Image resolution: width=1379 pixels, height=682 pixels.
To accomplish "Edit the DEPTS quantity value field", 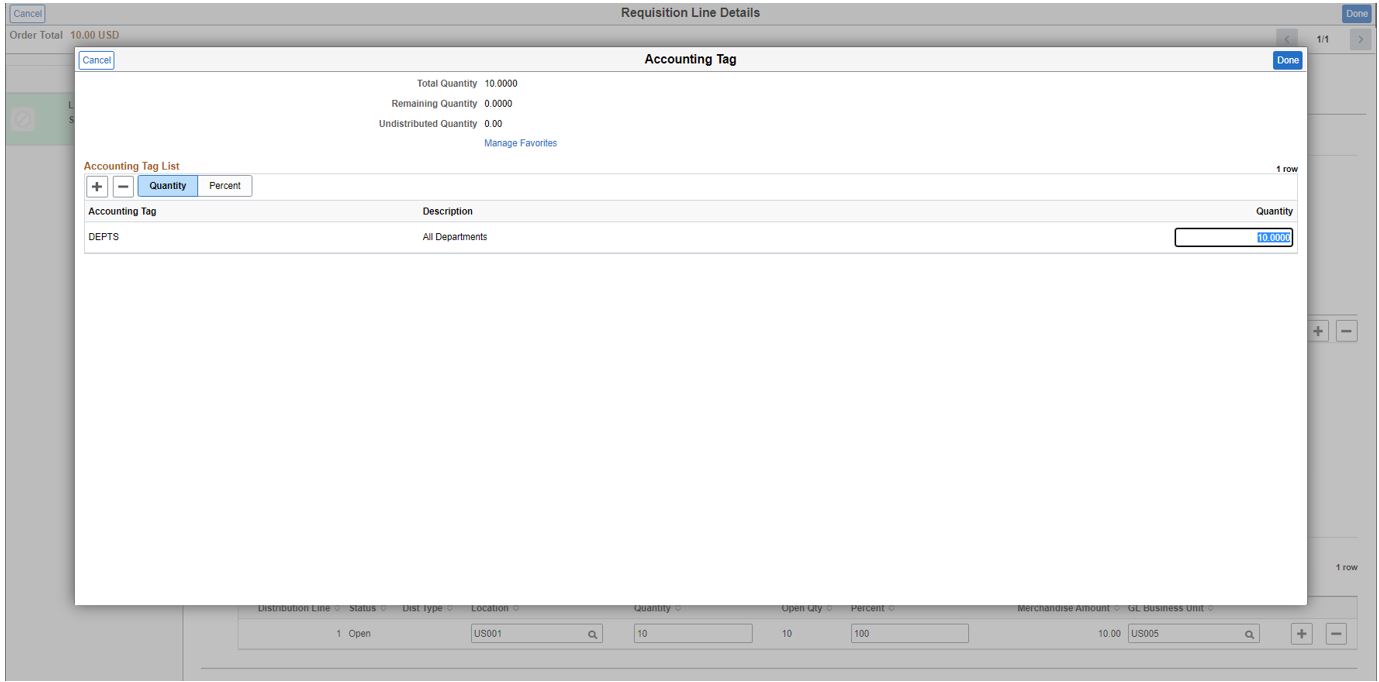I will [1234, 237].
